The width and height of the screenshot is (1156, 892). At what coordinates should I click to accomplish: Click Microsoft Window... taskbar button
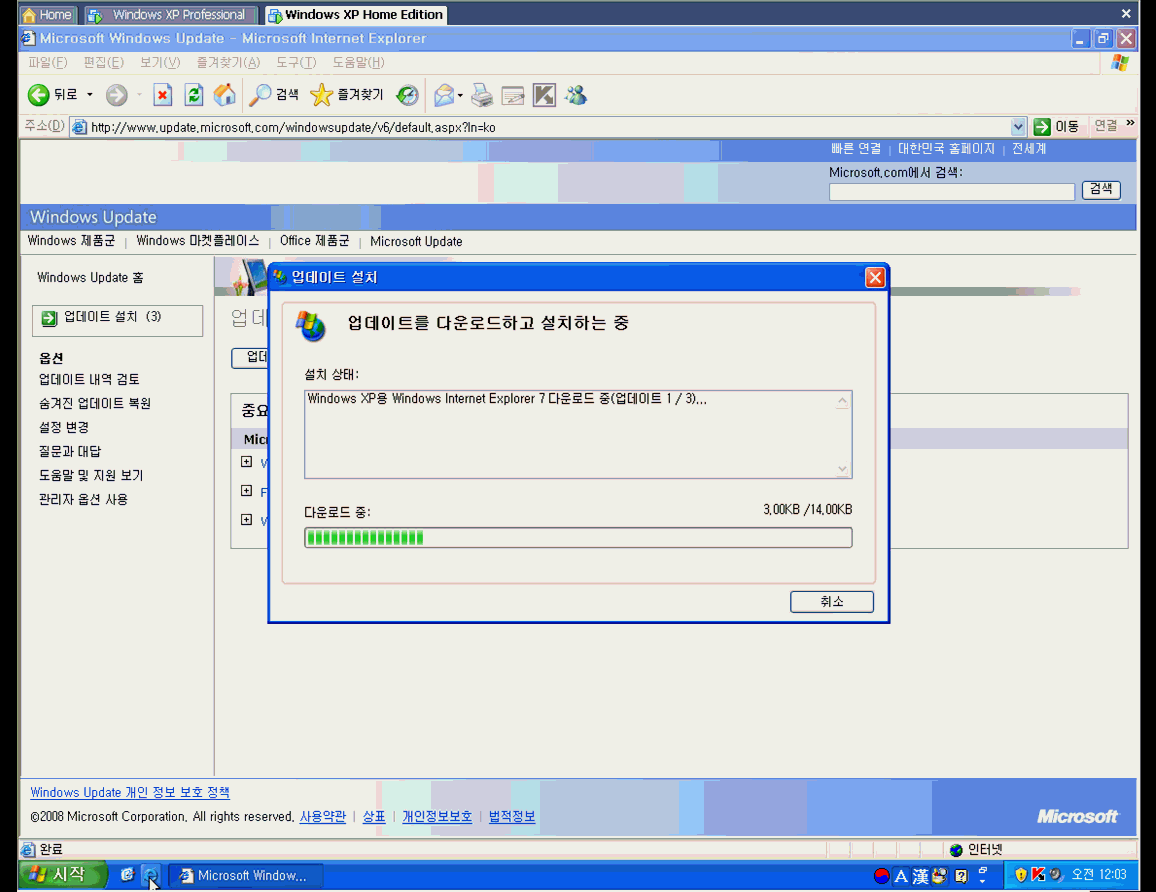coord(246,875)
